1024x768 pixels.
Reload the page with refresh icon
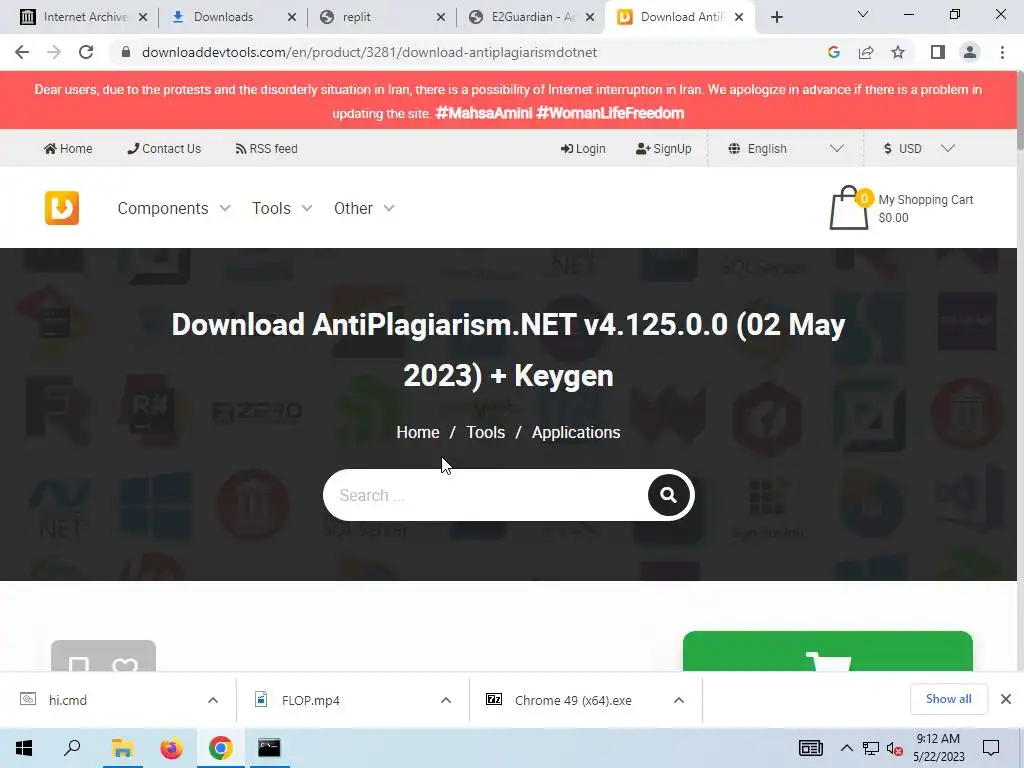tap(86, 52)
